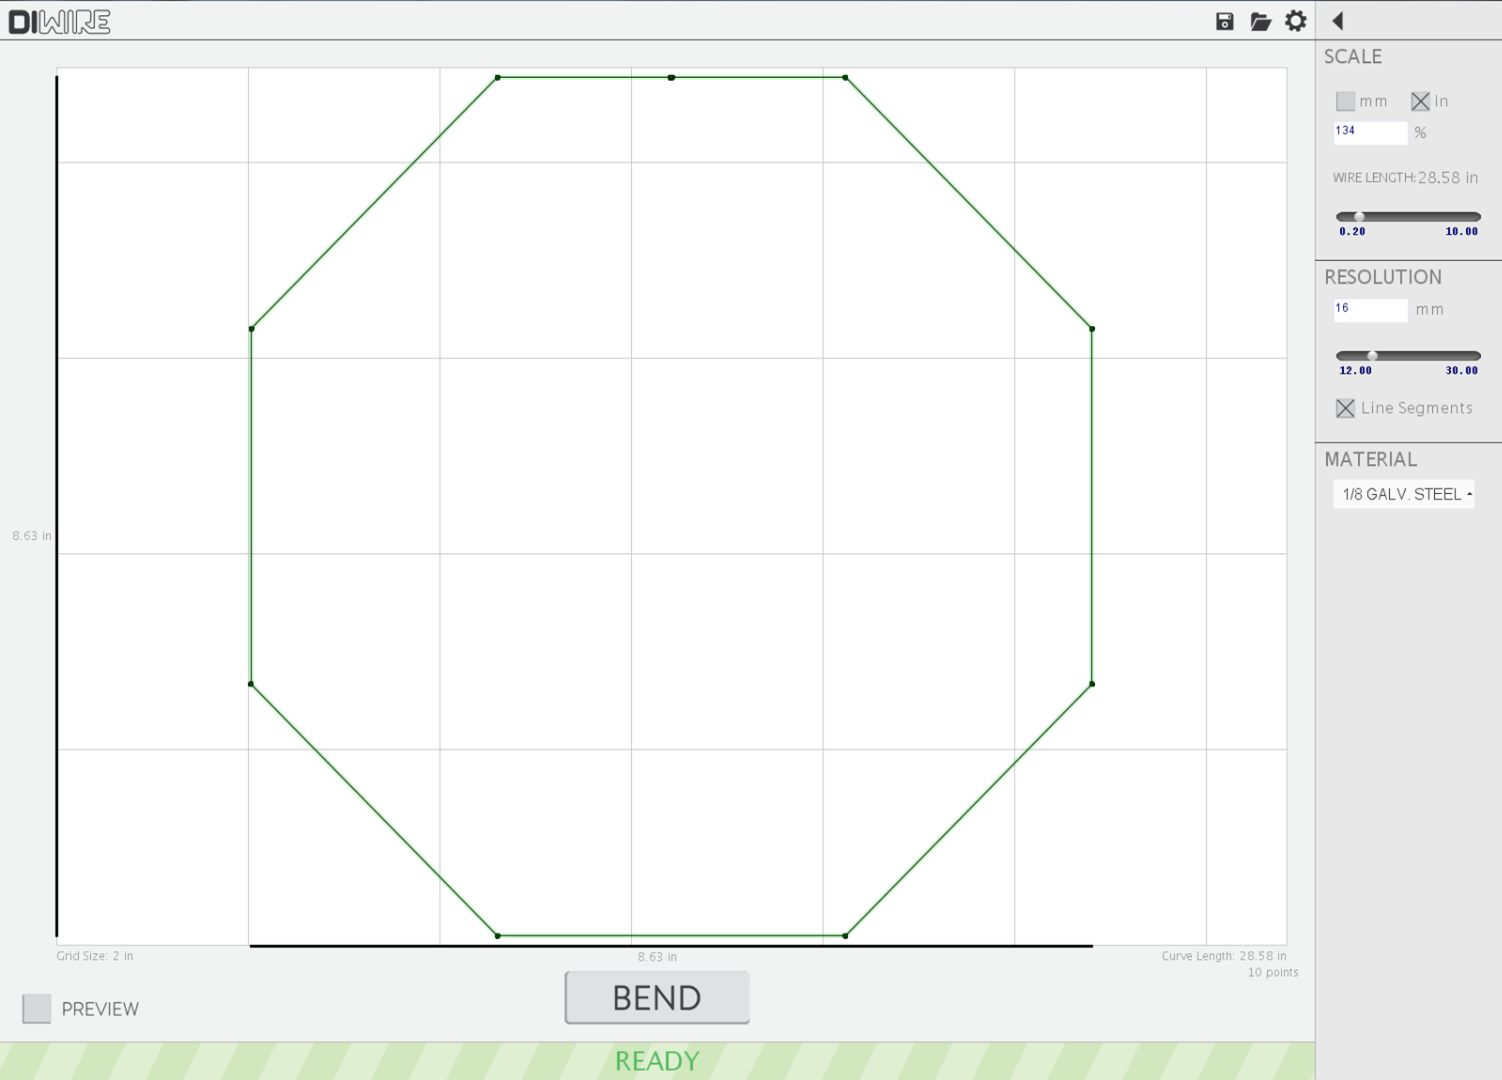Click the resolution slider minimum value 12.00
This screenshot has width=1502, height=1080.
click(1356, 370)
